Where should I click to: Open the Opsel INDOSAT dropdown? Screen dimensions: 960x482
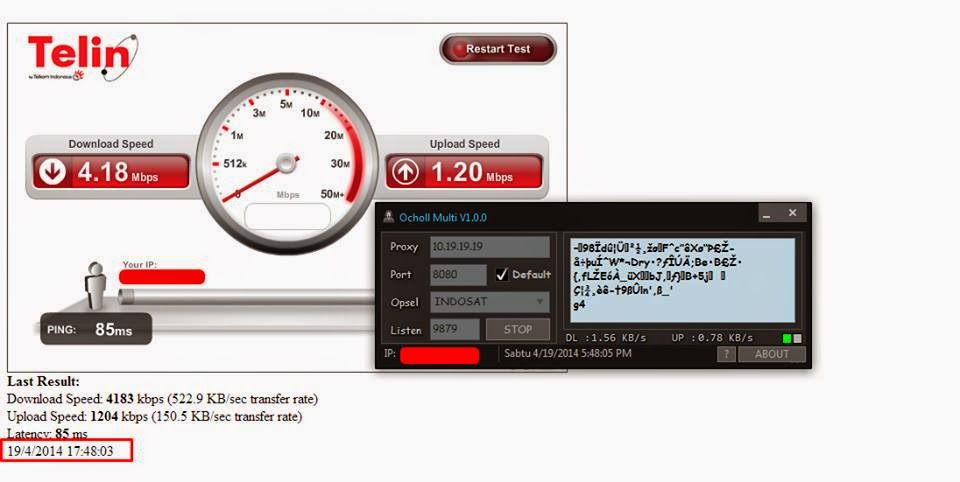pyautogui.click(x=490, y=302)
